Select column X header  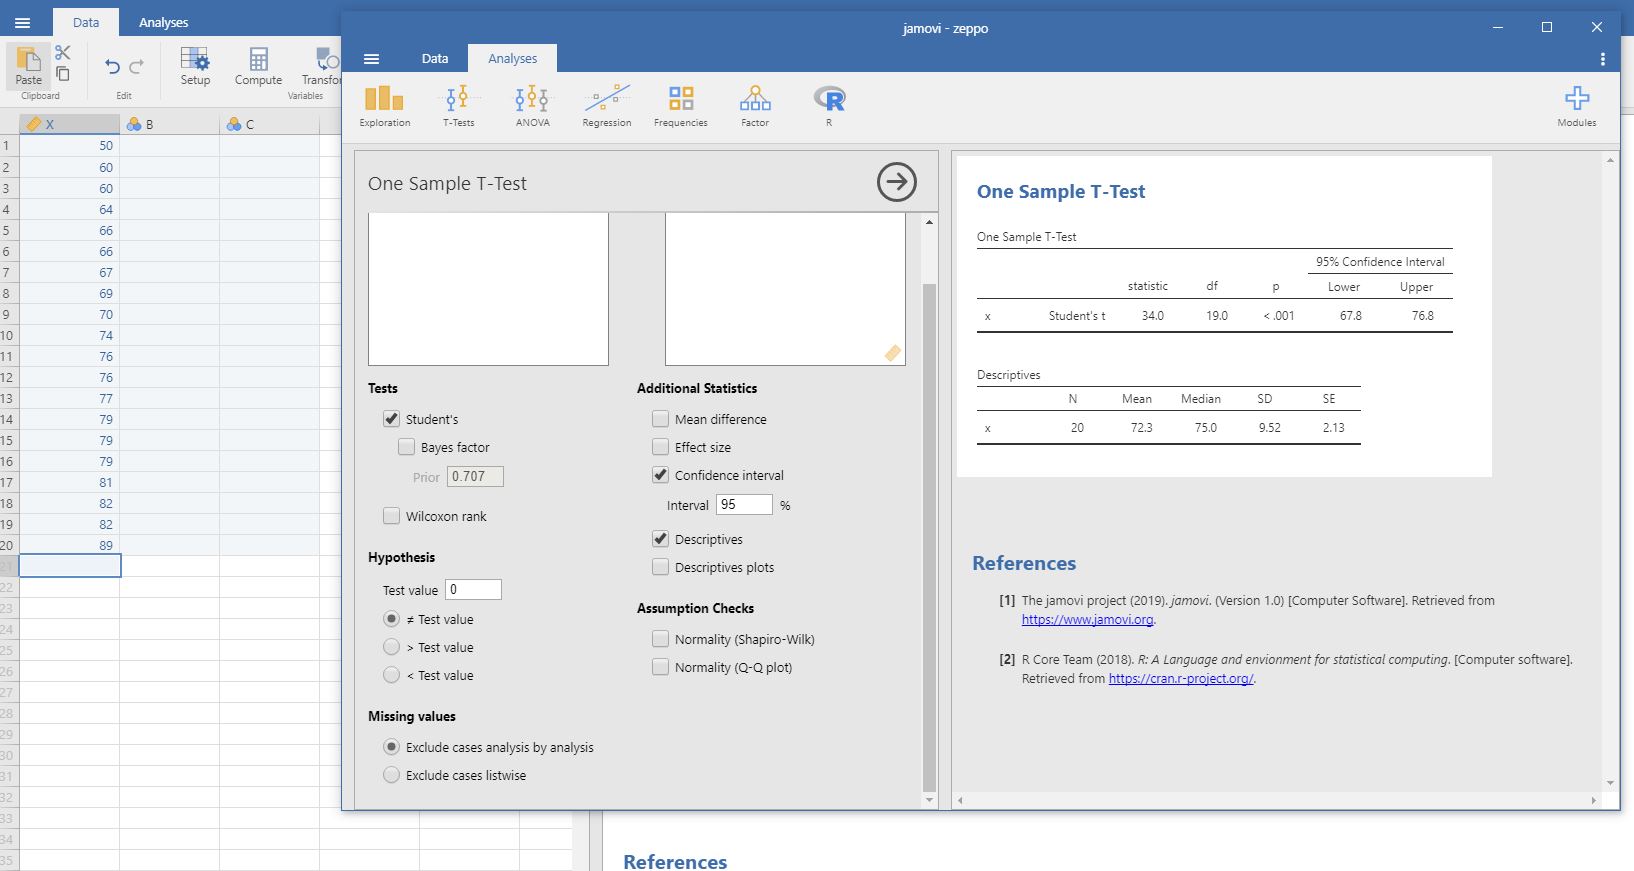pyautogui.click(x=70, y=124)
